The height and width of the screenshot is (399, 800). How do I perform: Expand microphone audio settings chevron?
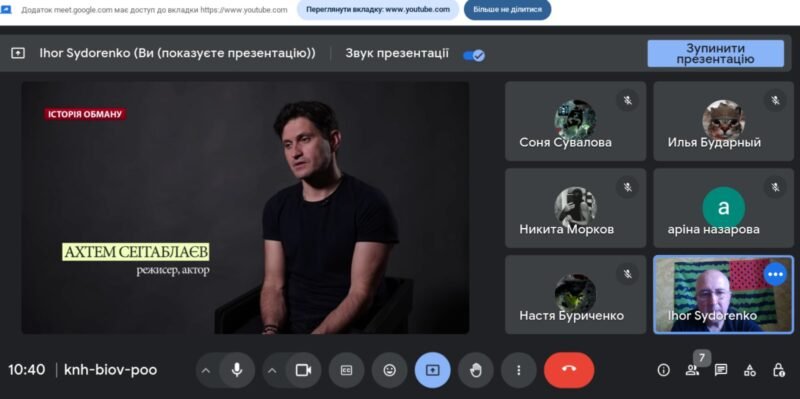coord(206,370)
